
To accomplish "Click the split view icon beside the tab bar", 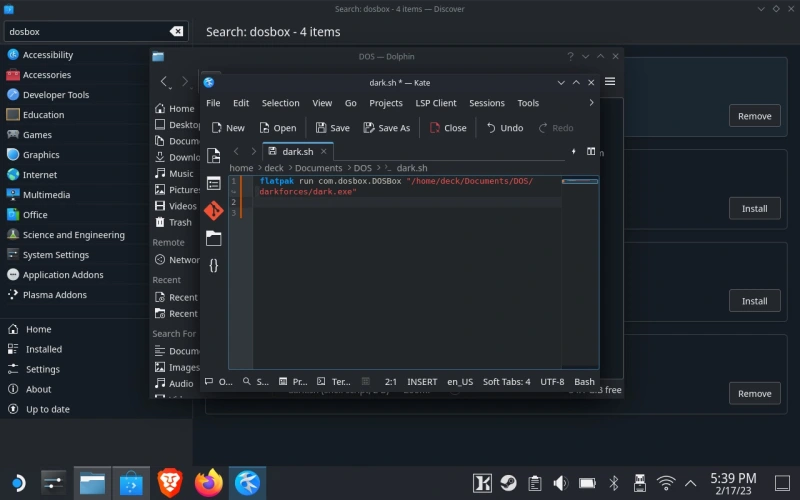I will point(591,151).
